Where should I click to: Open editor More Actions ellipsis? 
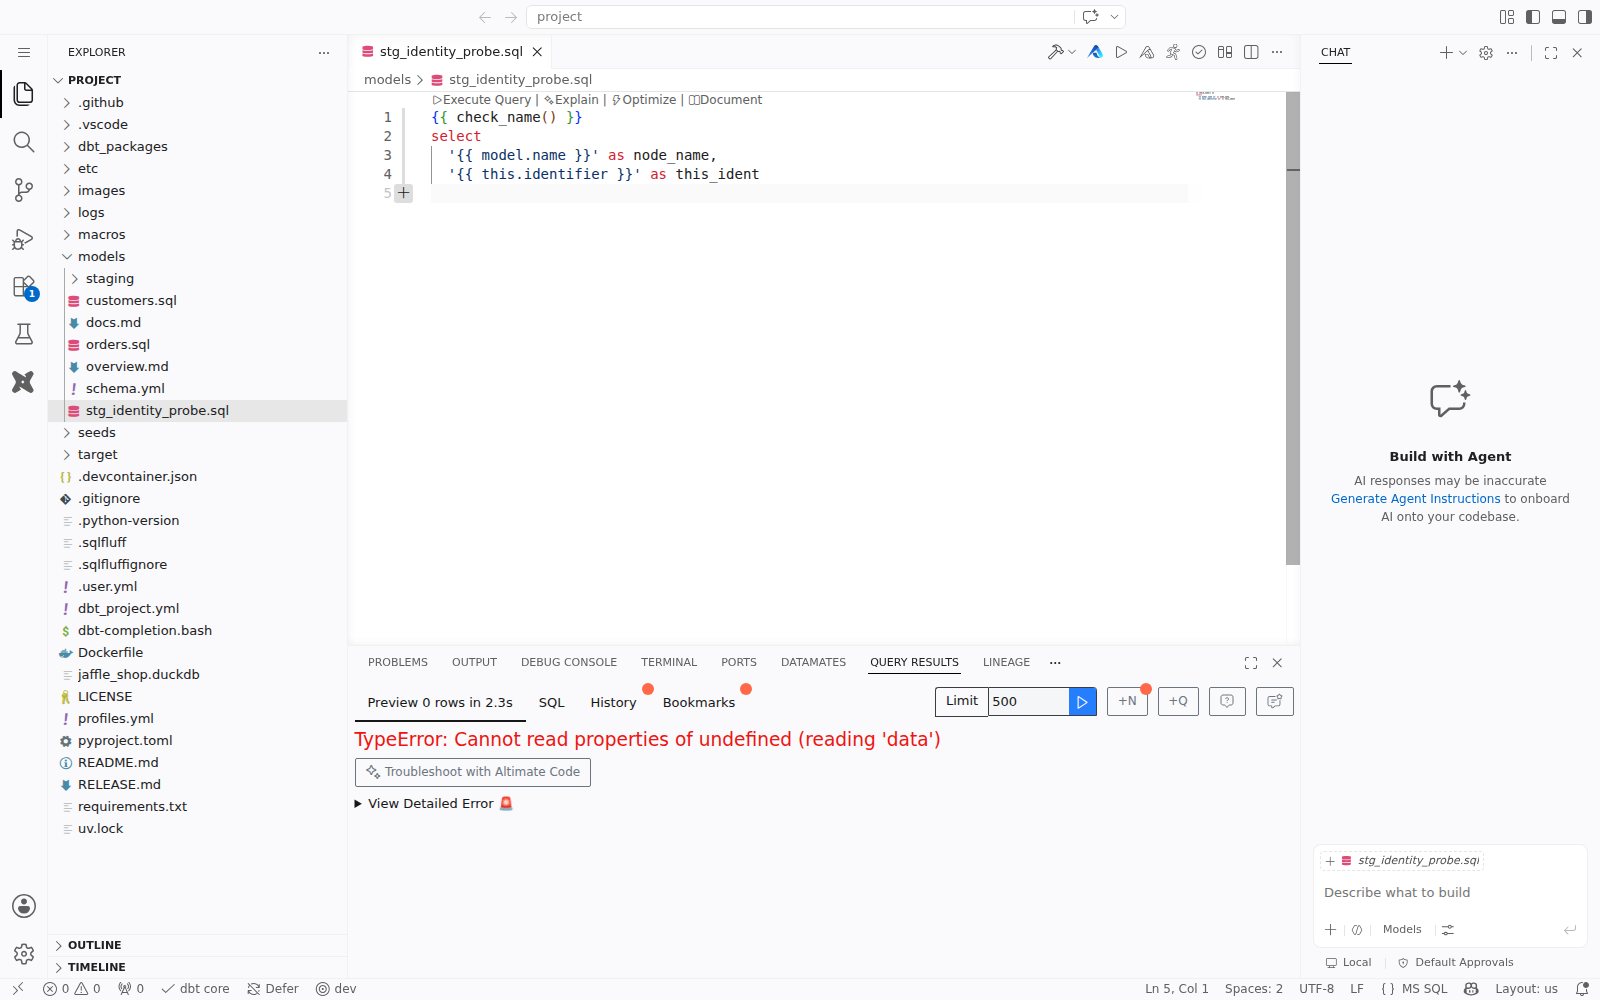point(1277,52)
